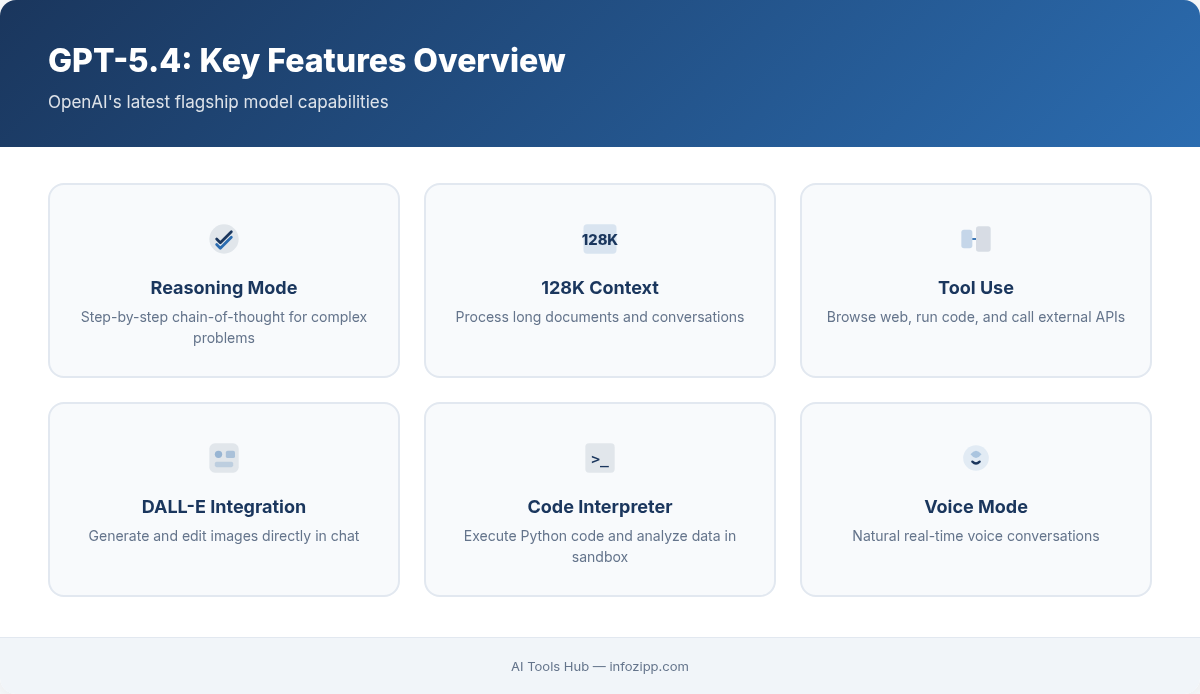The height and width of the screenshot is (694, 1200).
Task: Click the Code Interpreter terminal icon
Action: [x=600, y=458]
